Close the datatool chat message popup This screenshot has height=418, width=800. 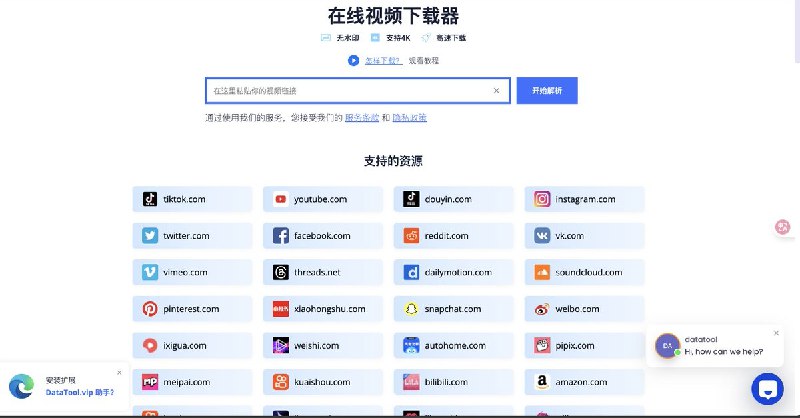pyautogui.click(x=776, y=333)
